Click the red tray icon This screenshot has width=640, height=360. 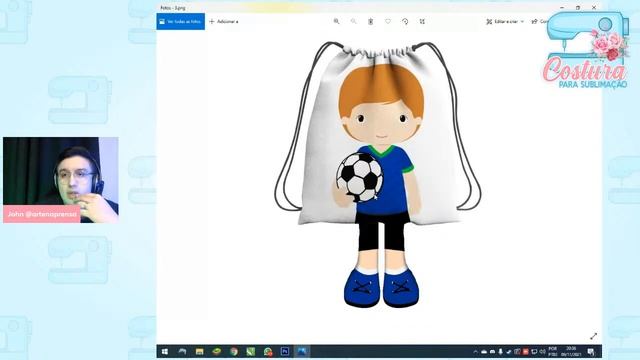click(526, 351)
